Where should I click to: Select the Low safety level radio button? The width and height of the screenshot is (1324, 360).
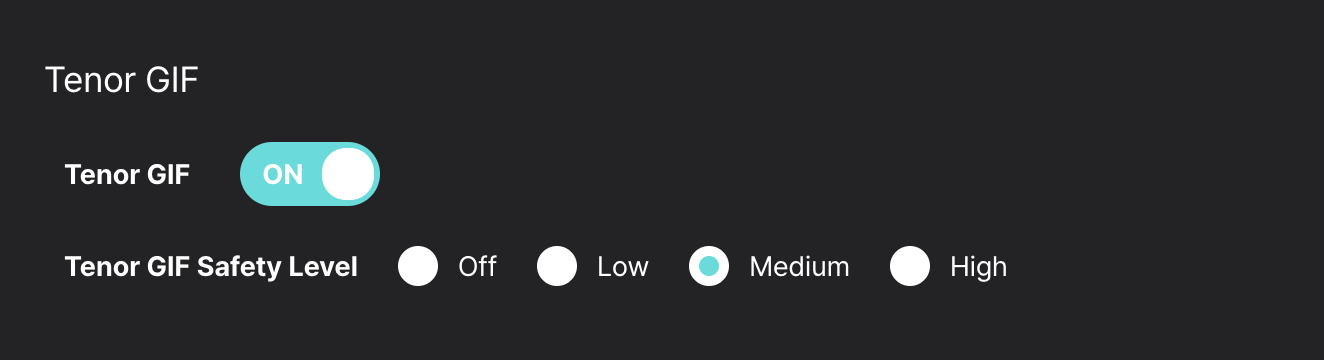click(557, 266)
